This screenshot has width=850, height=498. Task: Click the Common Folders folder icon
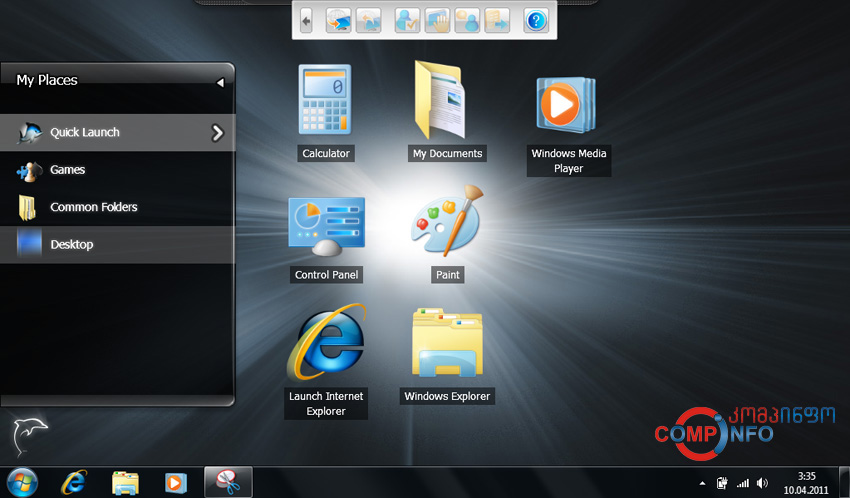27,208
